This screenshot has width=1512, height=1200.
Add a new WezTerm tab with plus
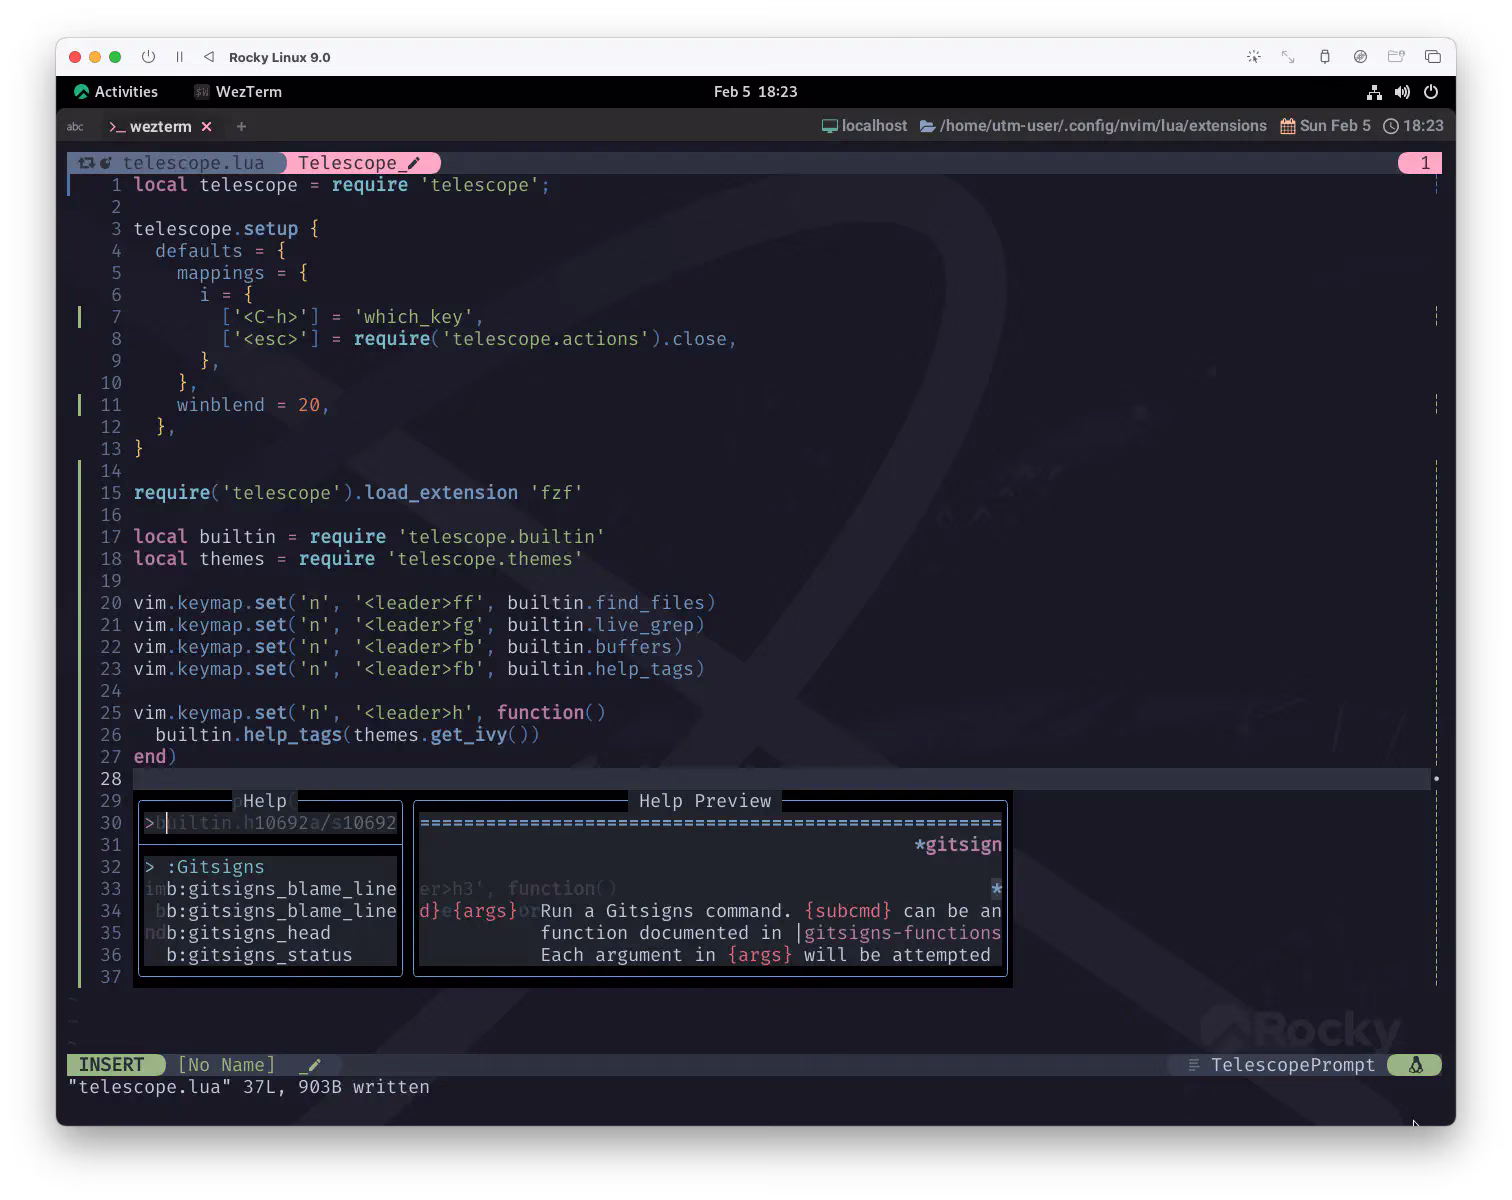[241, 127]
